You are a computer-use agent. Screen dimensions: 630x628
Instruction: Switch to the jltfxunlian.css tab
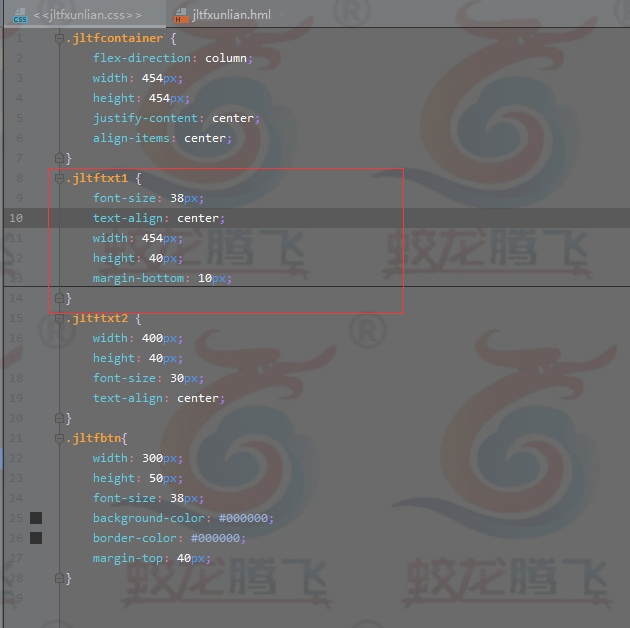tap(88, 15)
